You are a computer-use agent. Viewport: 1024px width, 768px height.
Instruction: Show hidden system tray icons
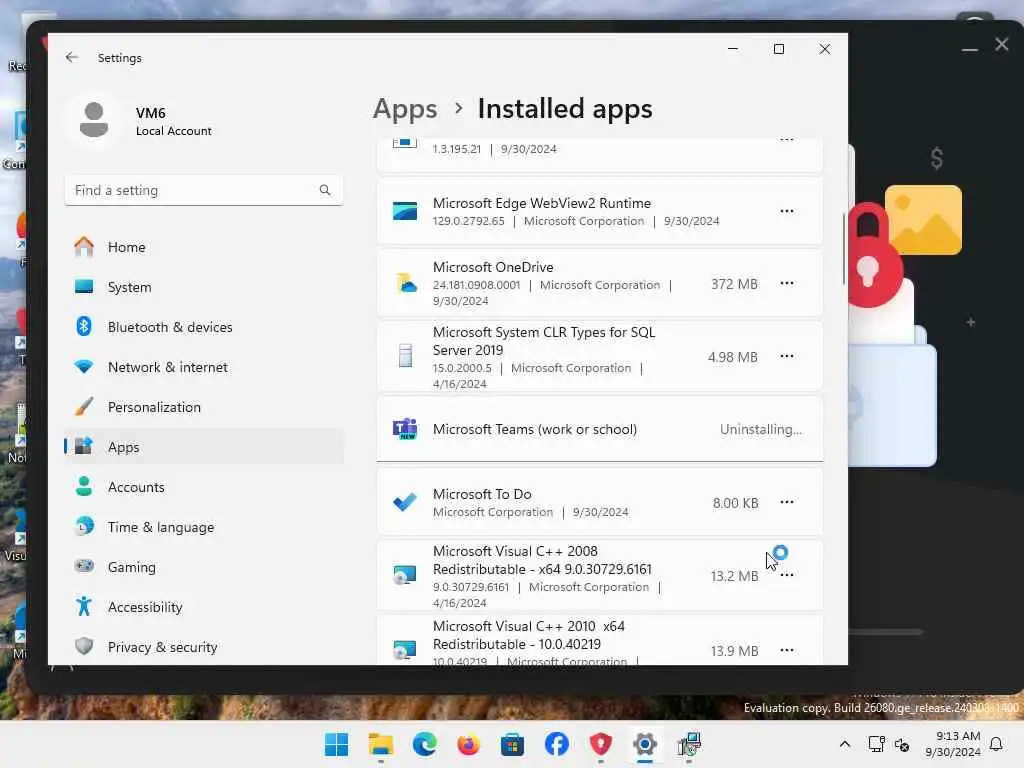pos(844,744)
